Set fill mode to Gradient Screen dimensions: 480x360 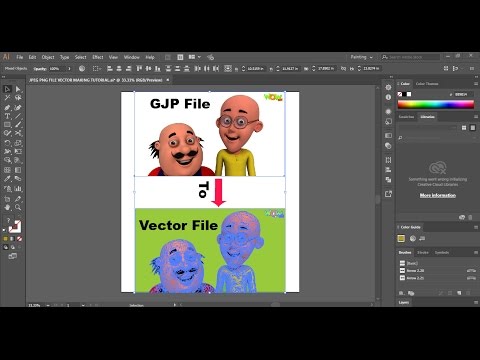tap(12, 239)
